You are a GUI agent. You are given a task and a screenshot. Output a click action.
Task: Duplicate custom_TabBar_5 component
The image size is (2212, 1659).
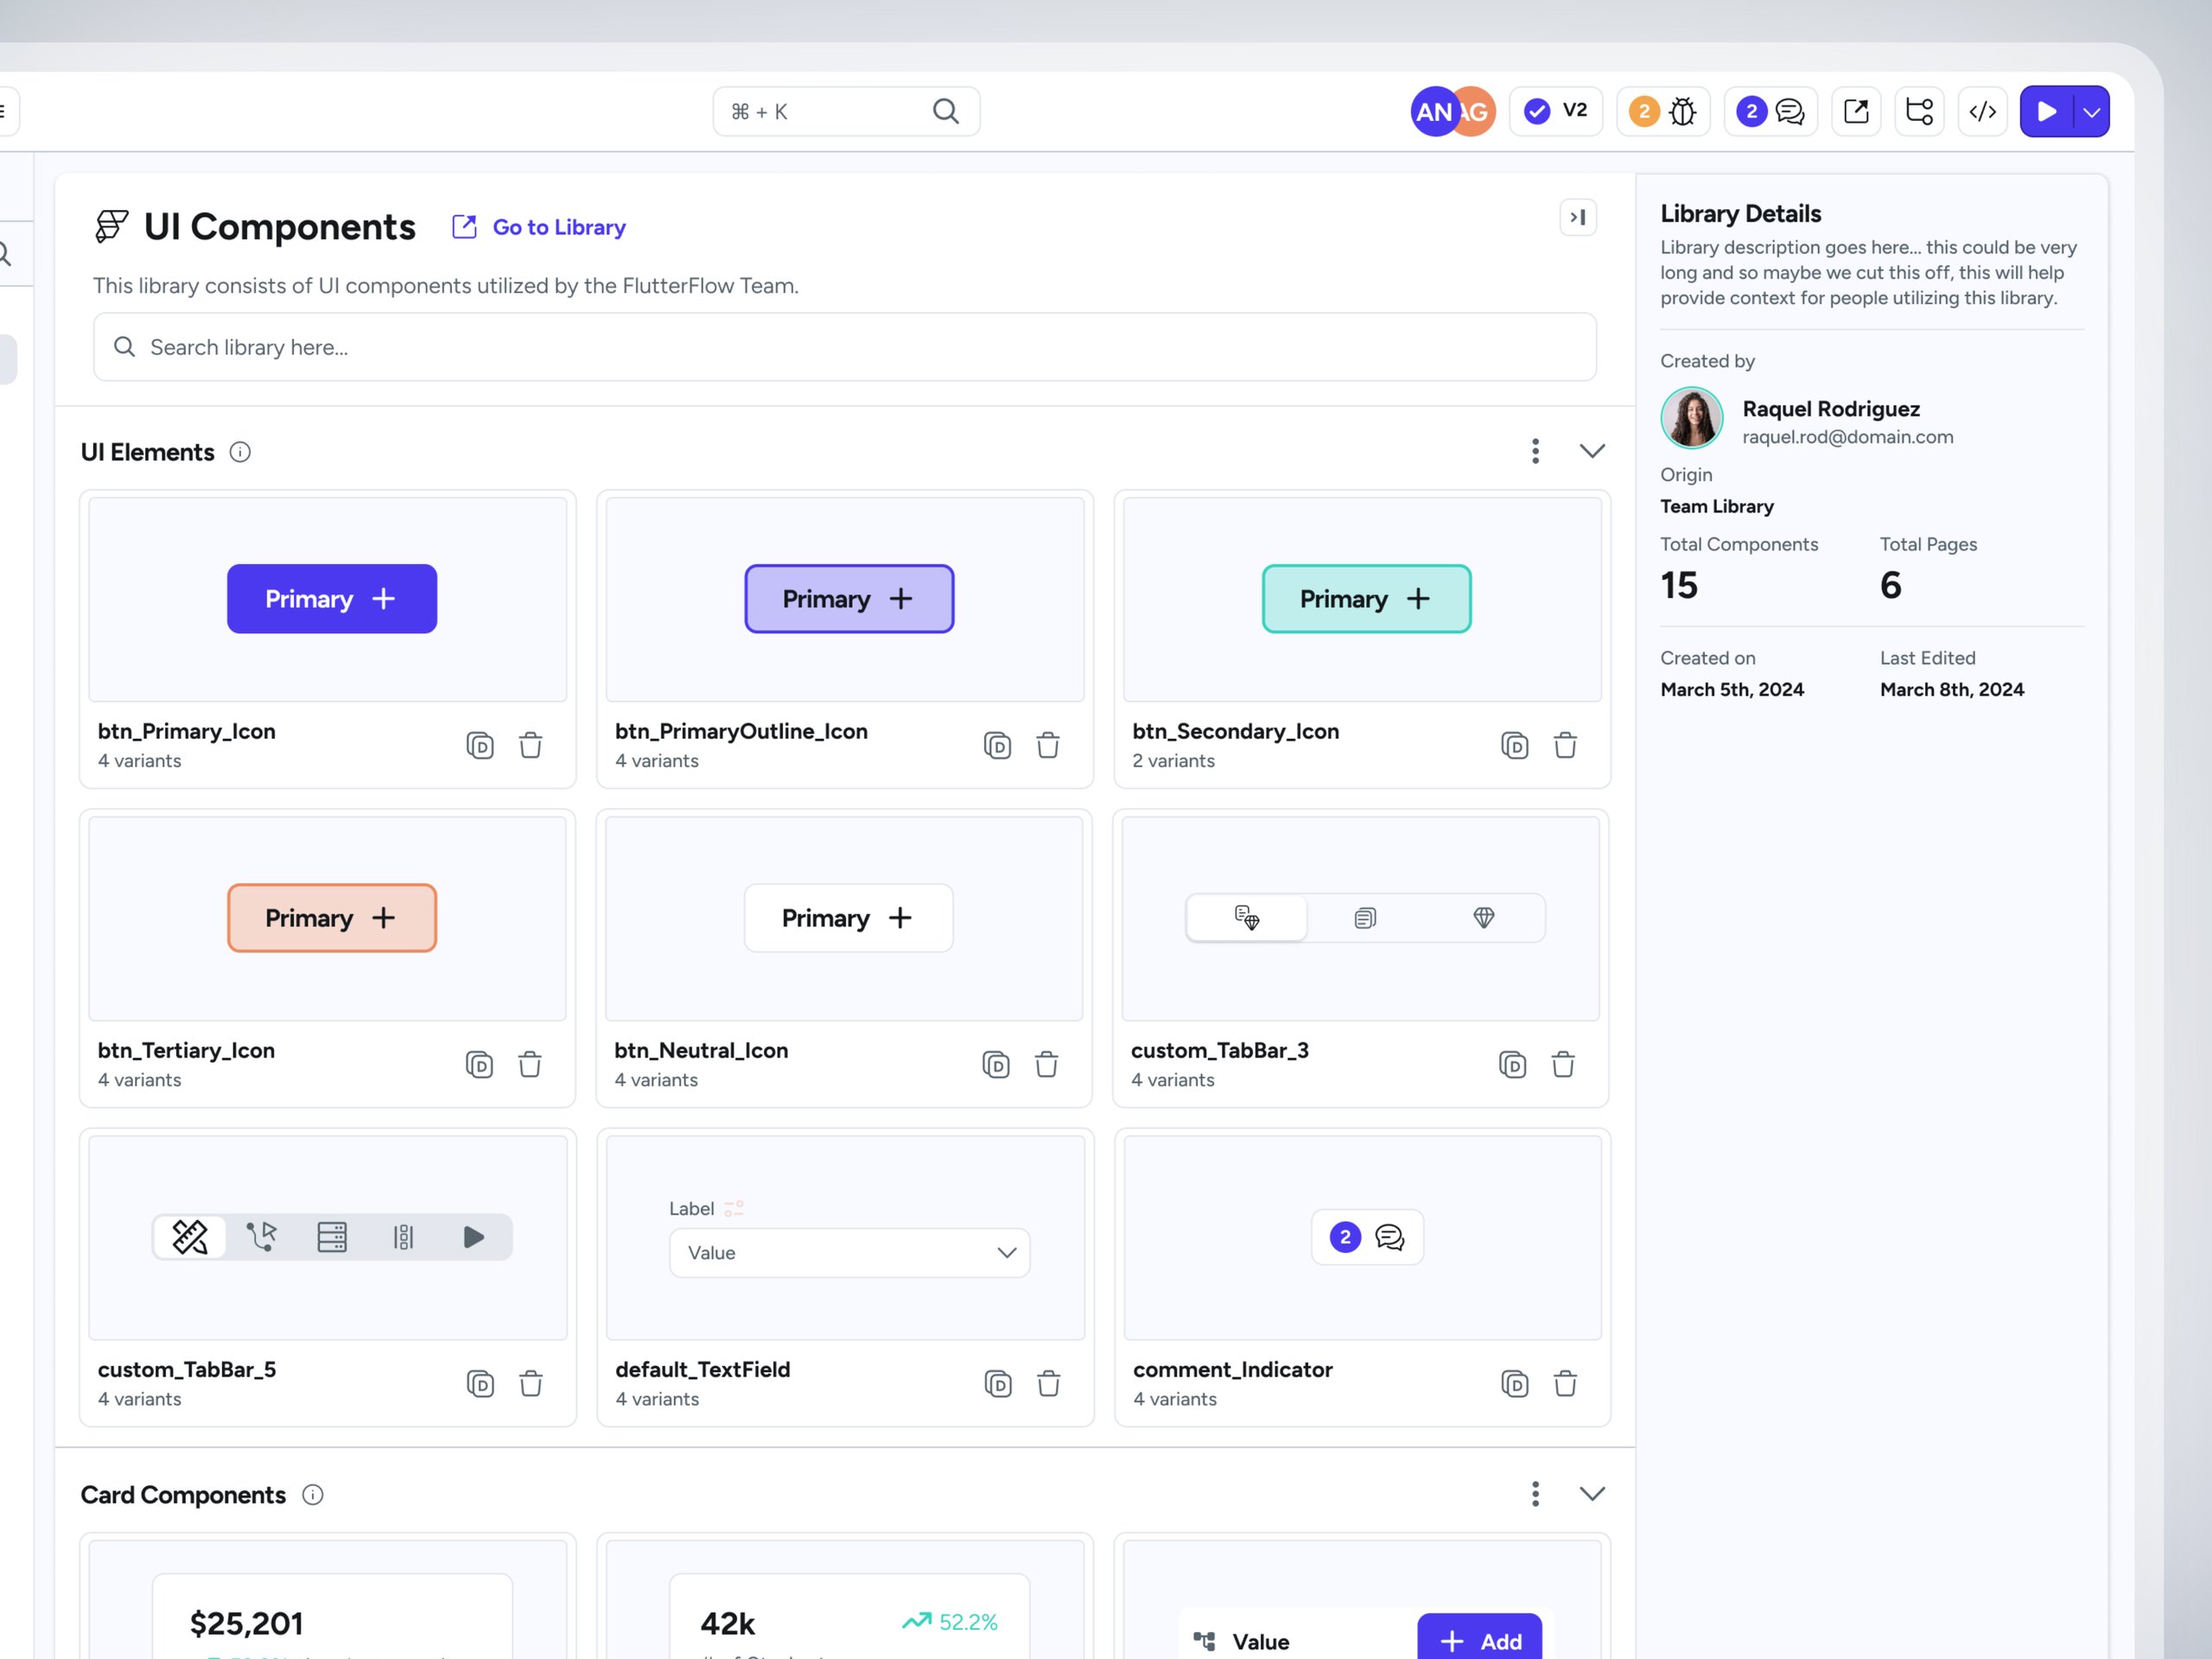click(x=480, y=1383)
